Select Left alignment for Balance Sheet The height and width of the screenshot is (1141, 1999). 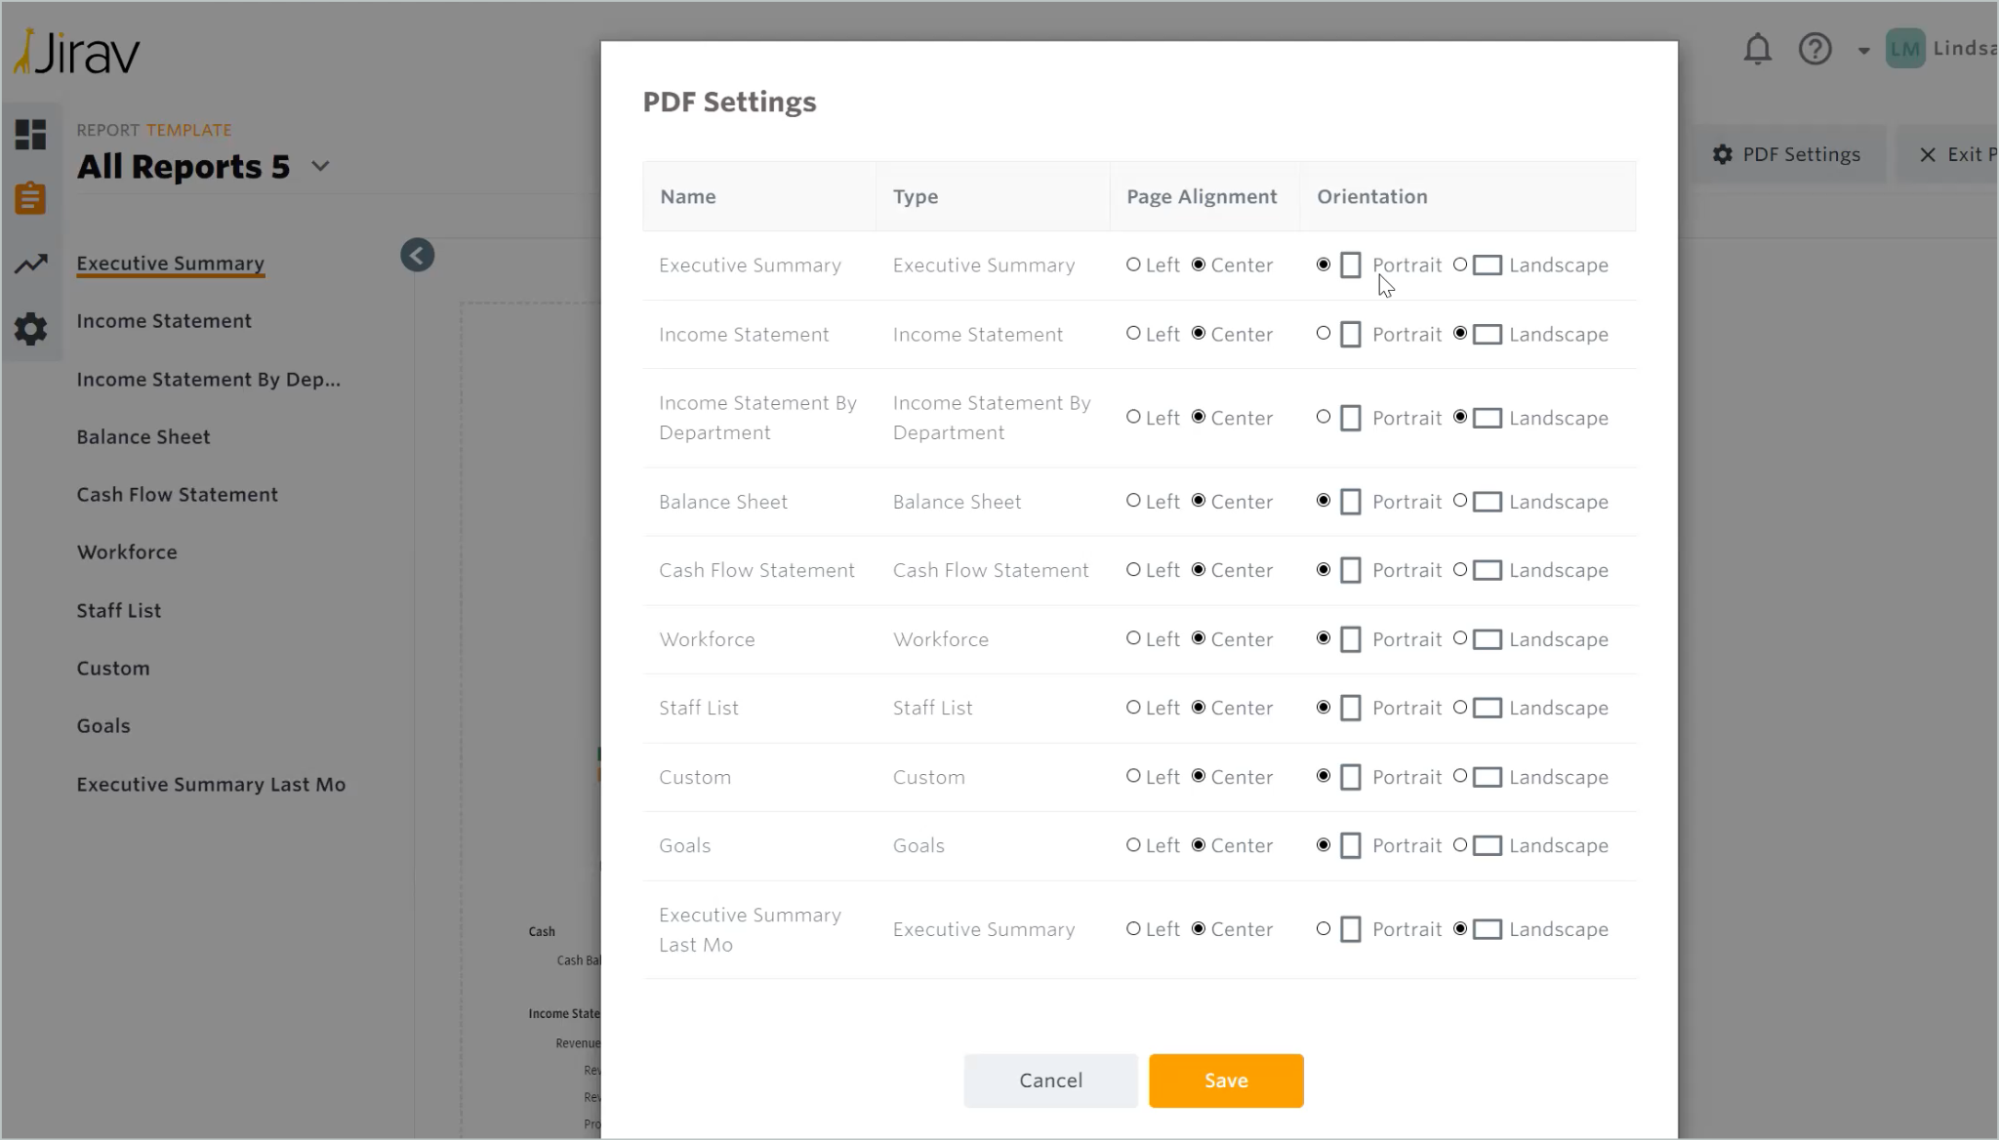1133,501
